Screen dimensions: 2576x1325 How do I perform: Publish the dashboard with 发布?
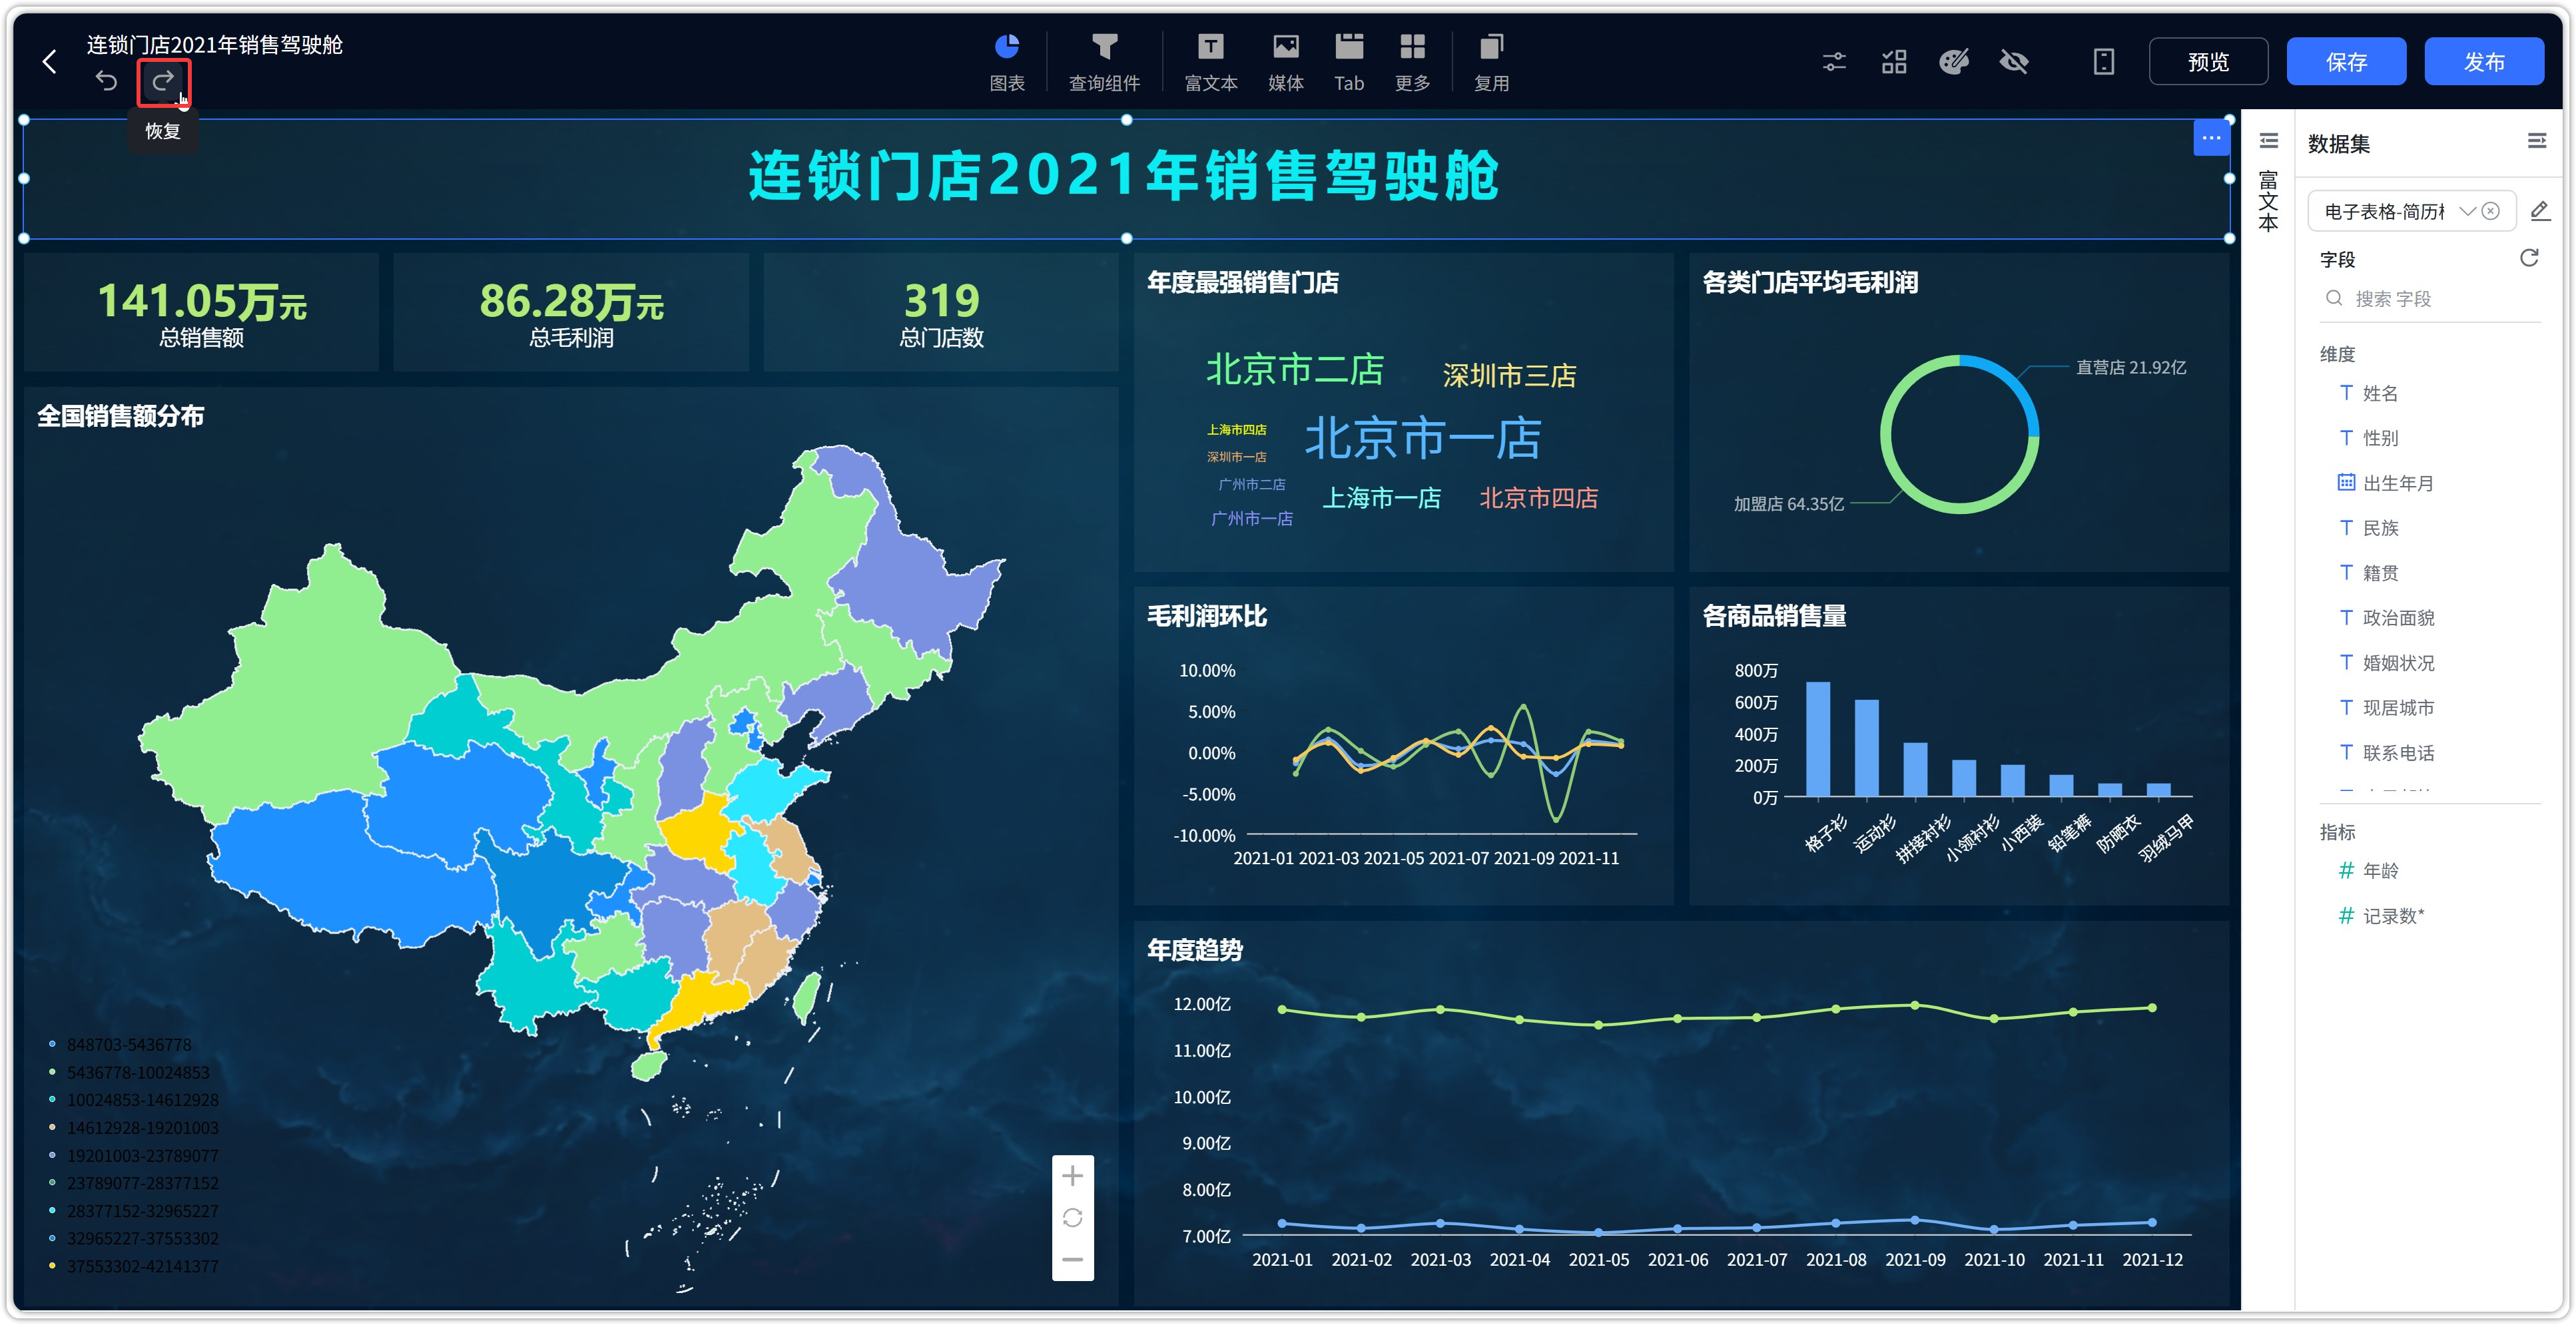point(2484,62)
